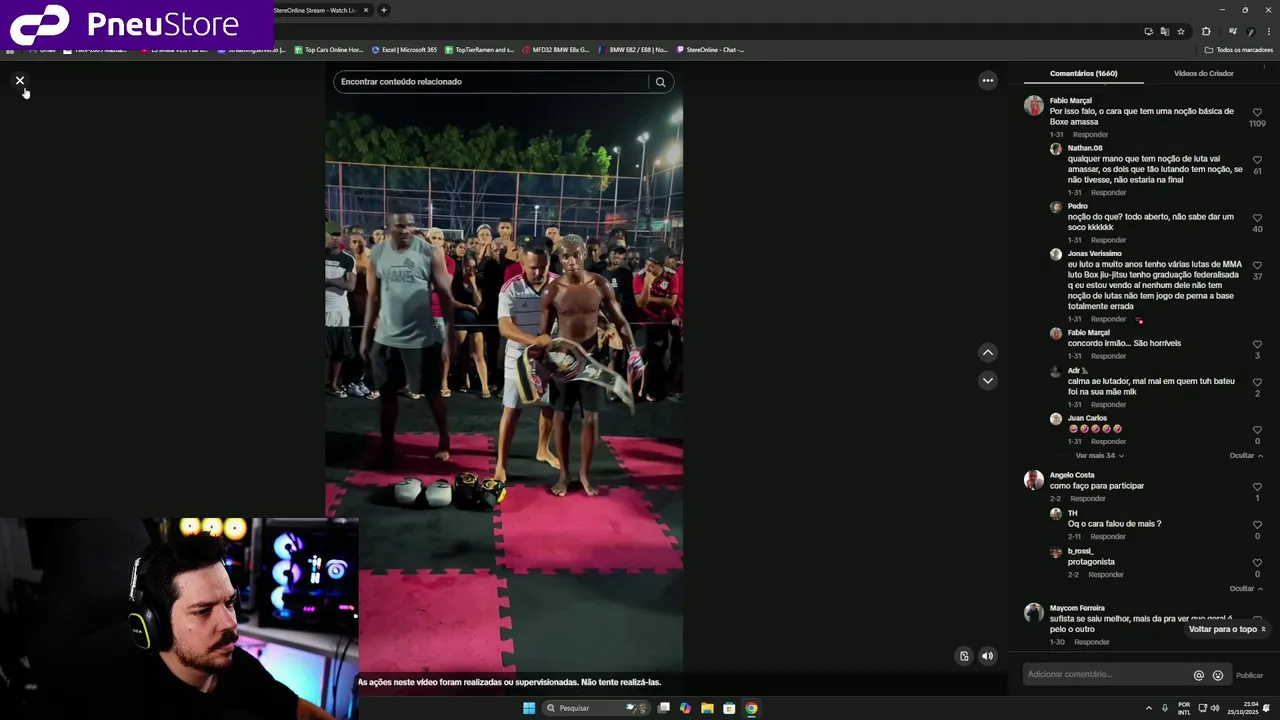Like Fabio Marçal's comment with 1109 likes
This screenshot has width=1280, height=720.
[x=1257, y=112]
